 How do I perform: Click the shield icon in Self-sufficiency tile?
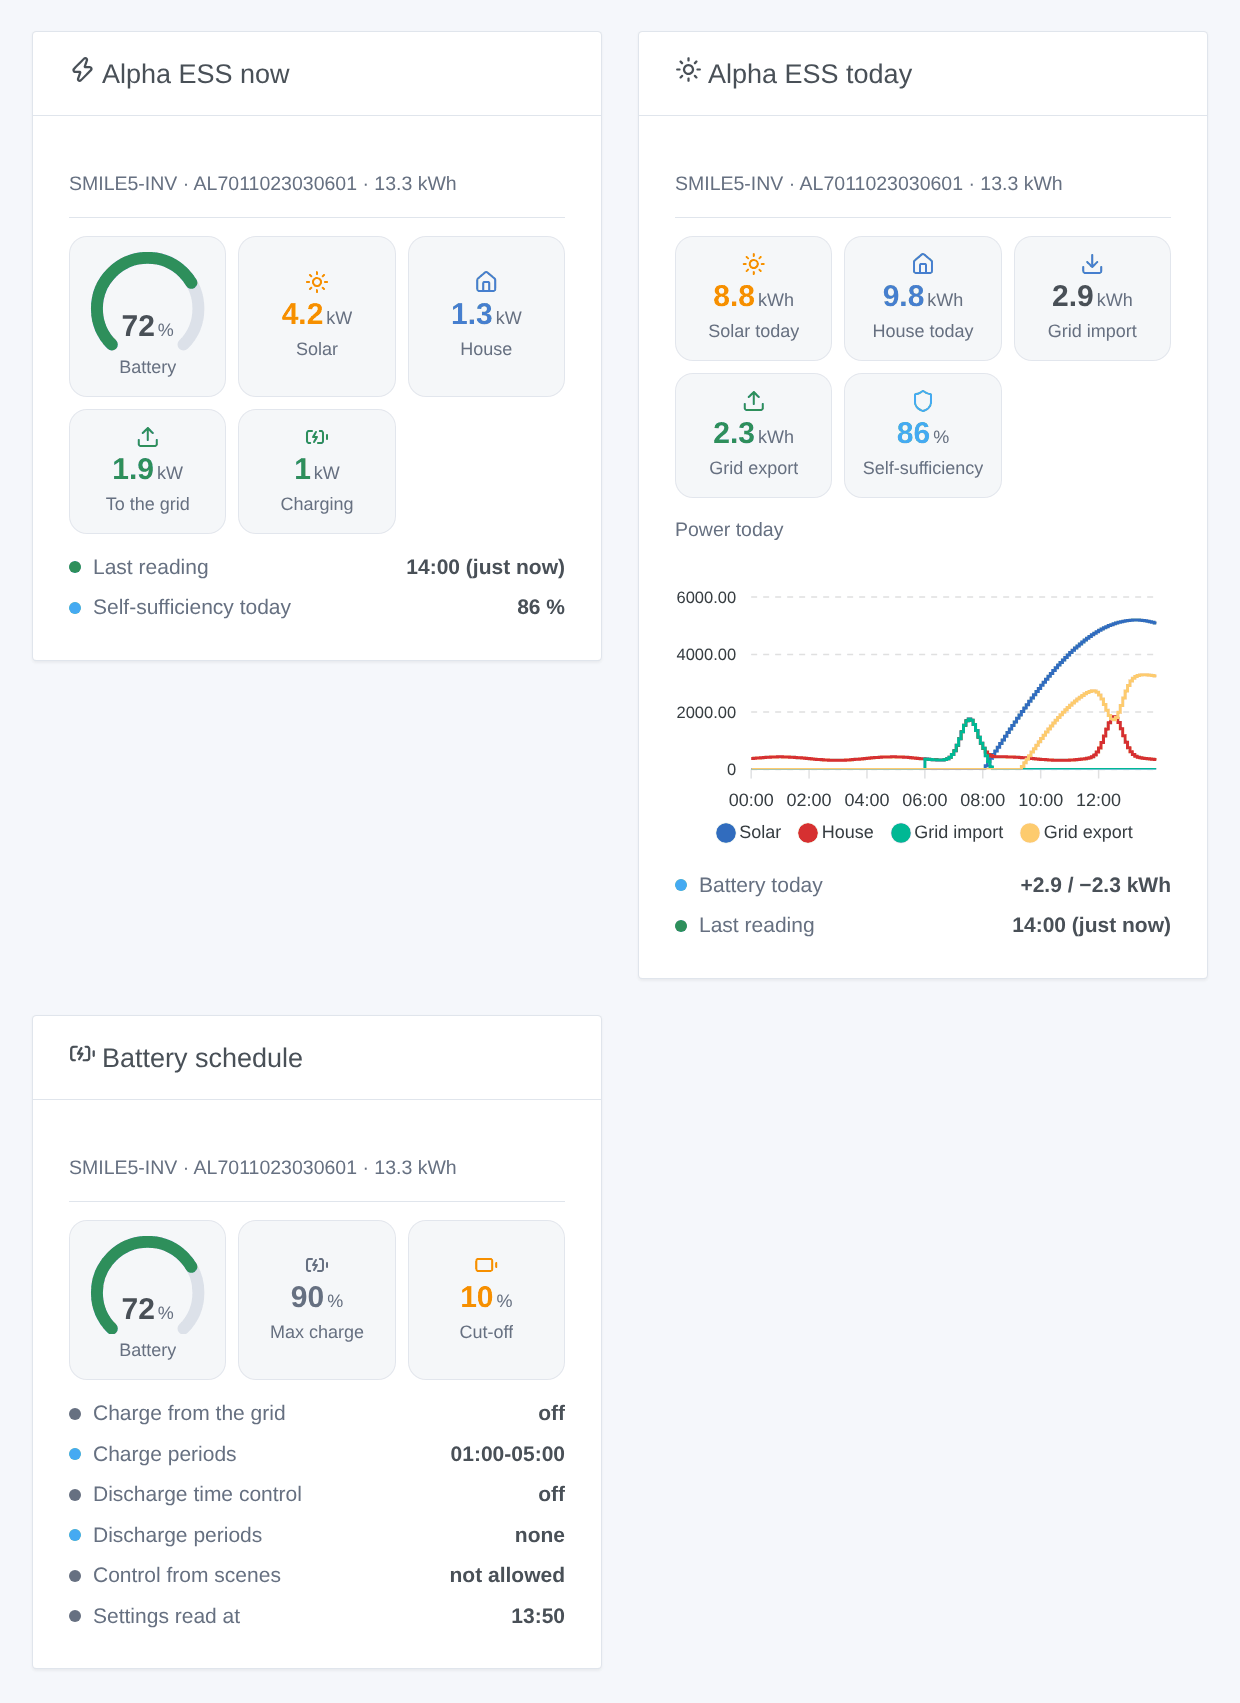pyautogui.click(x=923, y=401)
